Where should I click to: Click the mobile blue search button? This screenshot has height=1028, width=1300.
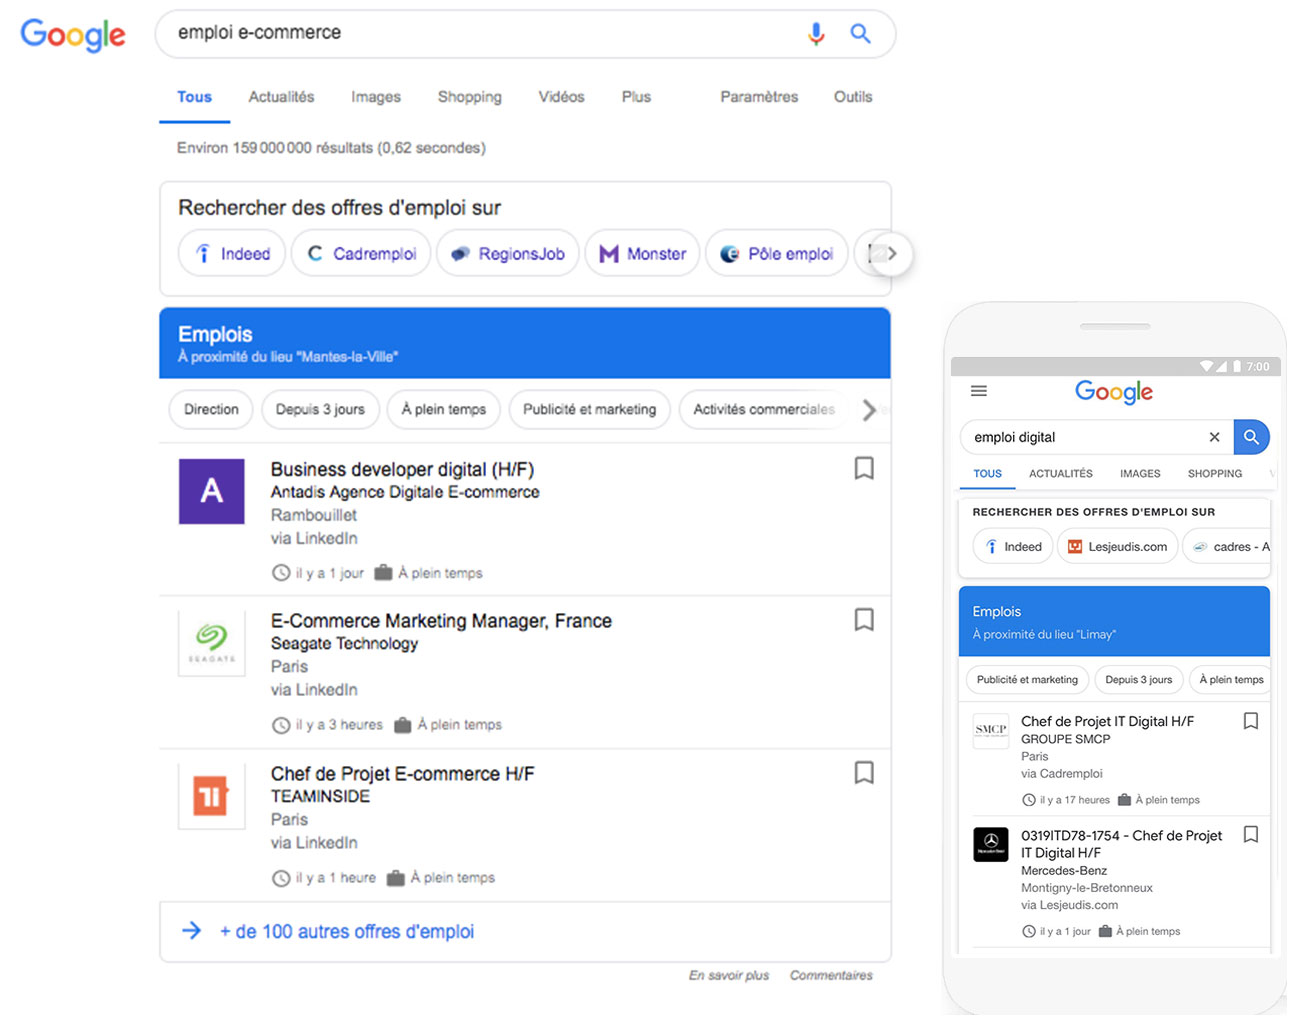(1251, 437)
